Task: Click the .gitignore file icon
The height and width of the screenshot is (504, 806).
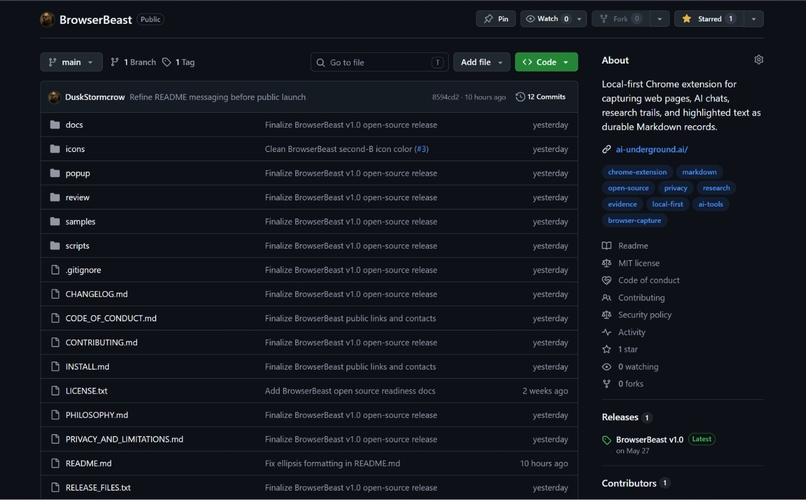Action: pos(55,270)
